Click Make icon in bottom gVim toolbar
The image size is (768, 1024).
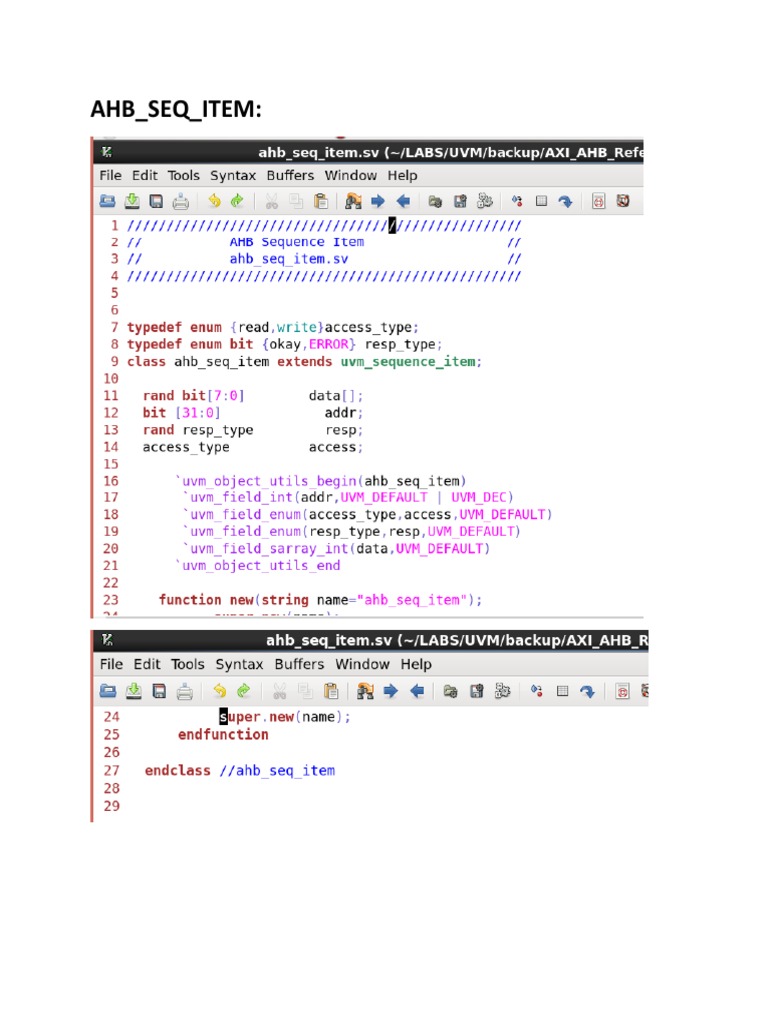point(536,691)
